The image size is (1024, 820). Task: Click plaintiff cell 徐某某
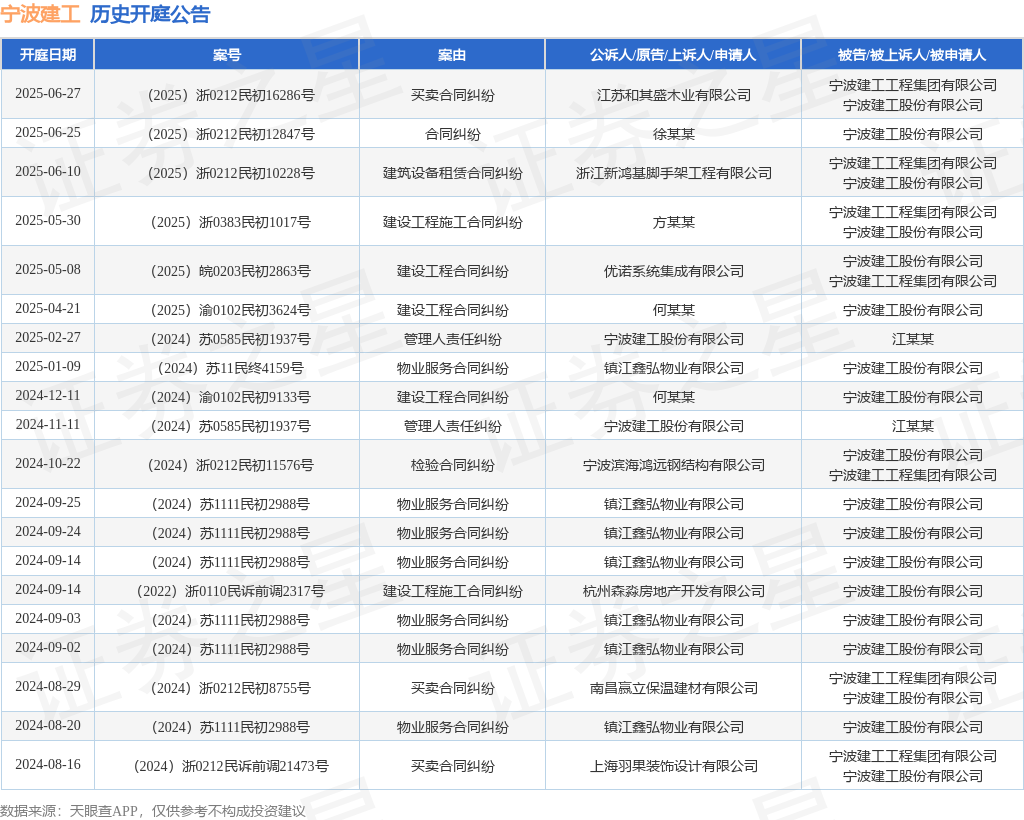click(x=673, y=134)
